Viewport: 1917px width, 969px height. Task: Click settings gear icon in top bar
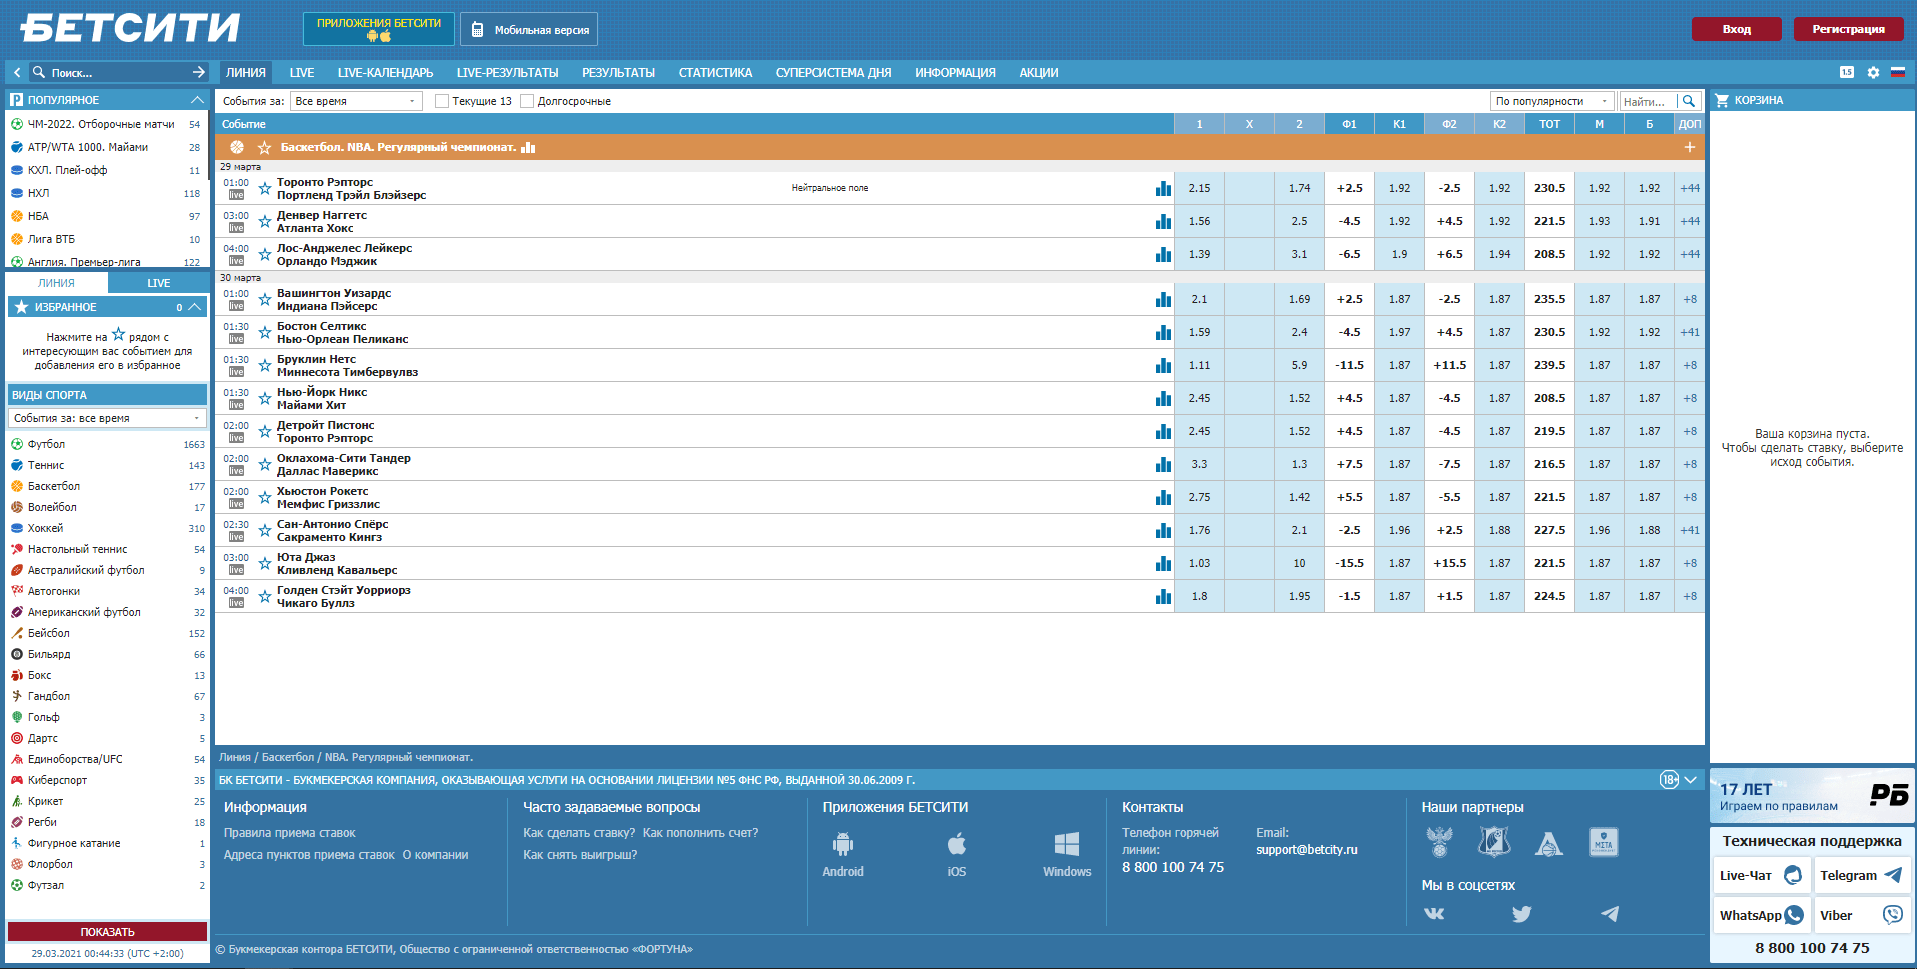[x=1873, y=72]
